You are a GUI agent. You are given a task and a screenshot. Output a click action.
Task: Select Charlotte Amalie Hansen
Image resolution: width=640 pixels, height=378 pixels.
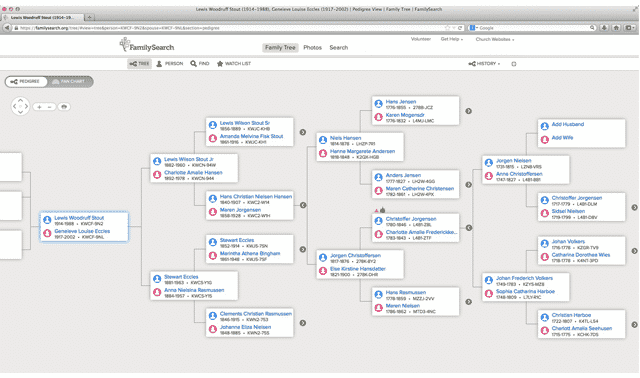coord(193,173)
